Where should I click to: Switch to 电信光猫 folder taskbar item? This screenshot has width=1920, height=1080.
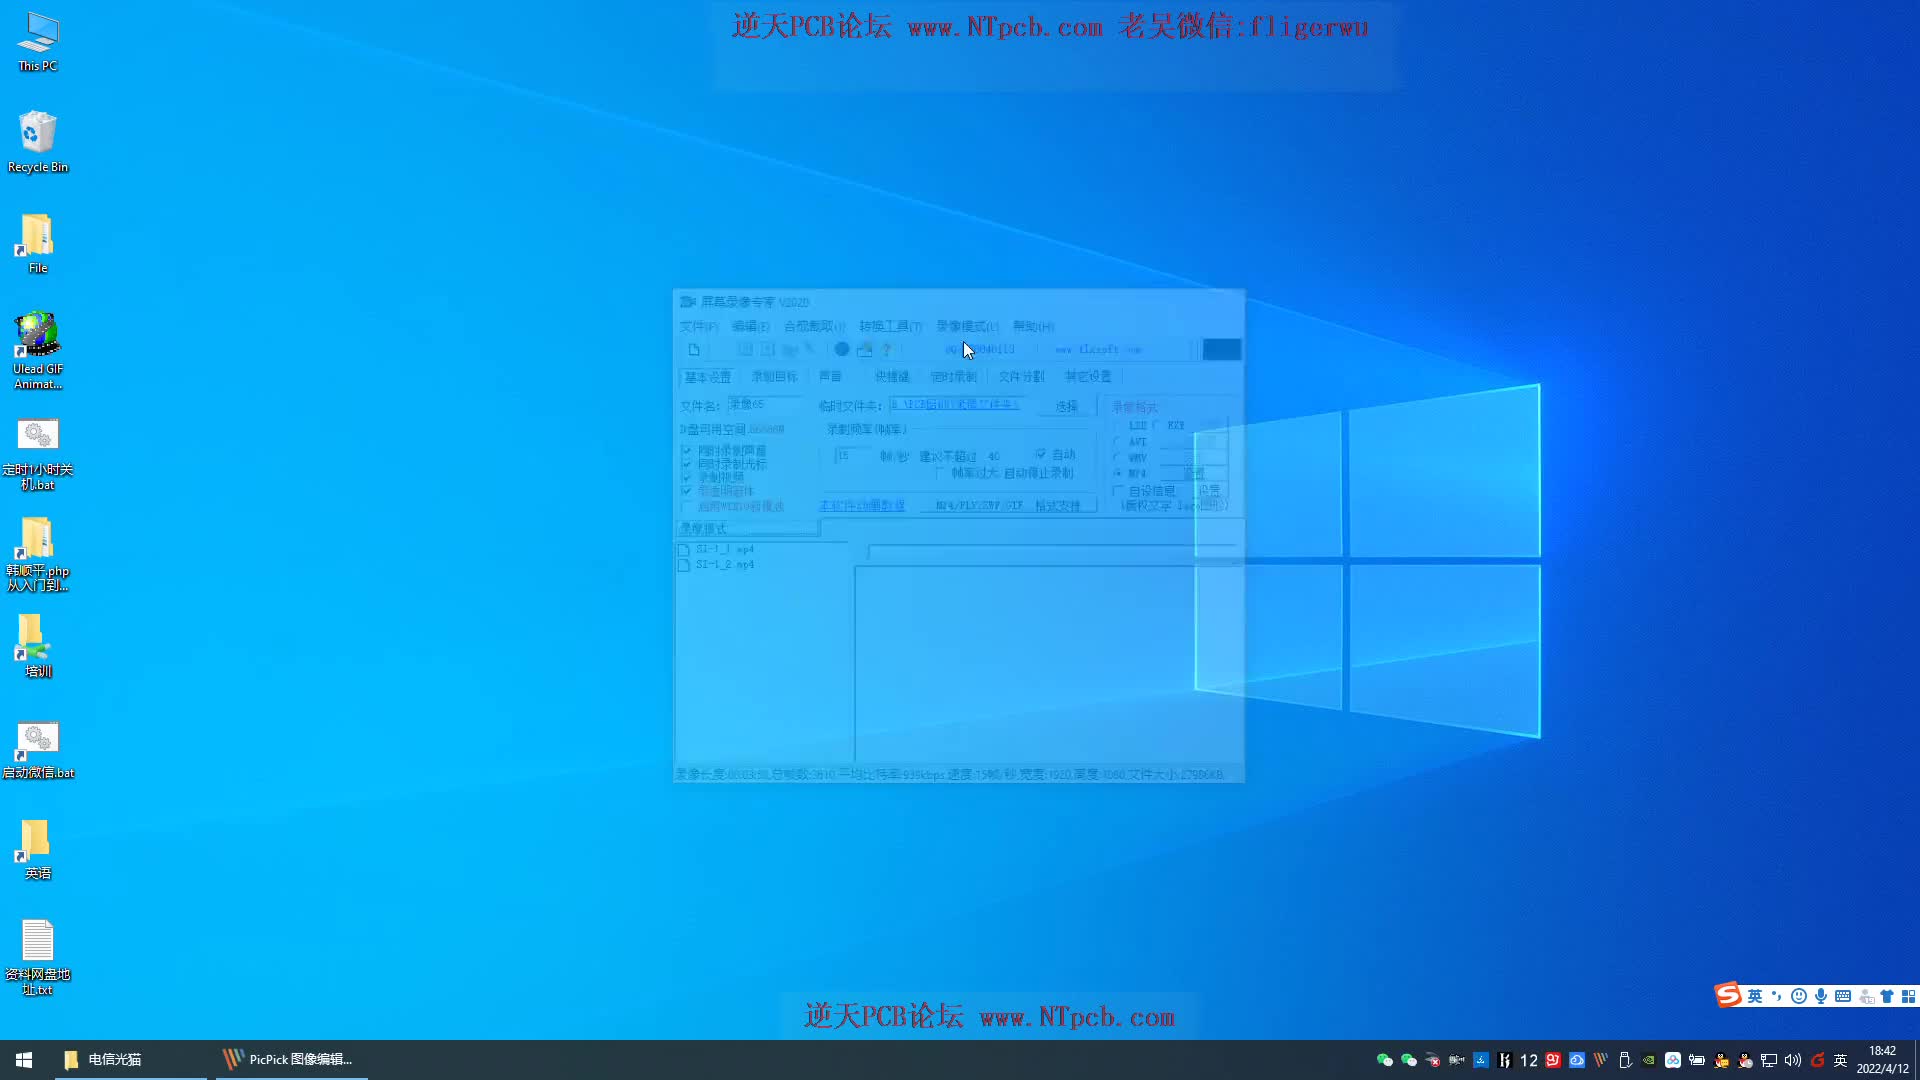pyautogui.click(x=130, y=1059)
